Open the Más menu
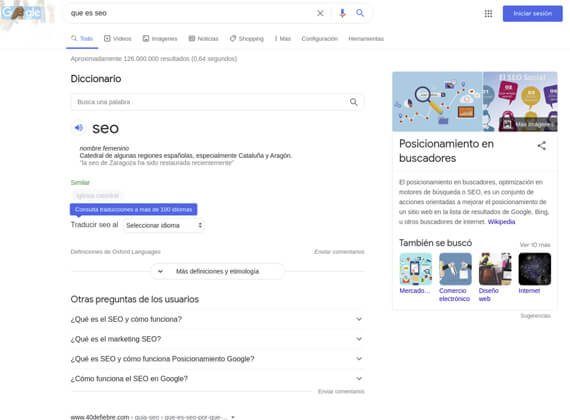 point(283,39)
